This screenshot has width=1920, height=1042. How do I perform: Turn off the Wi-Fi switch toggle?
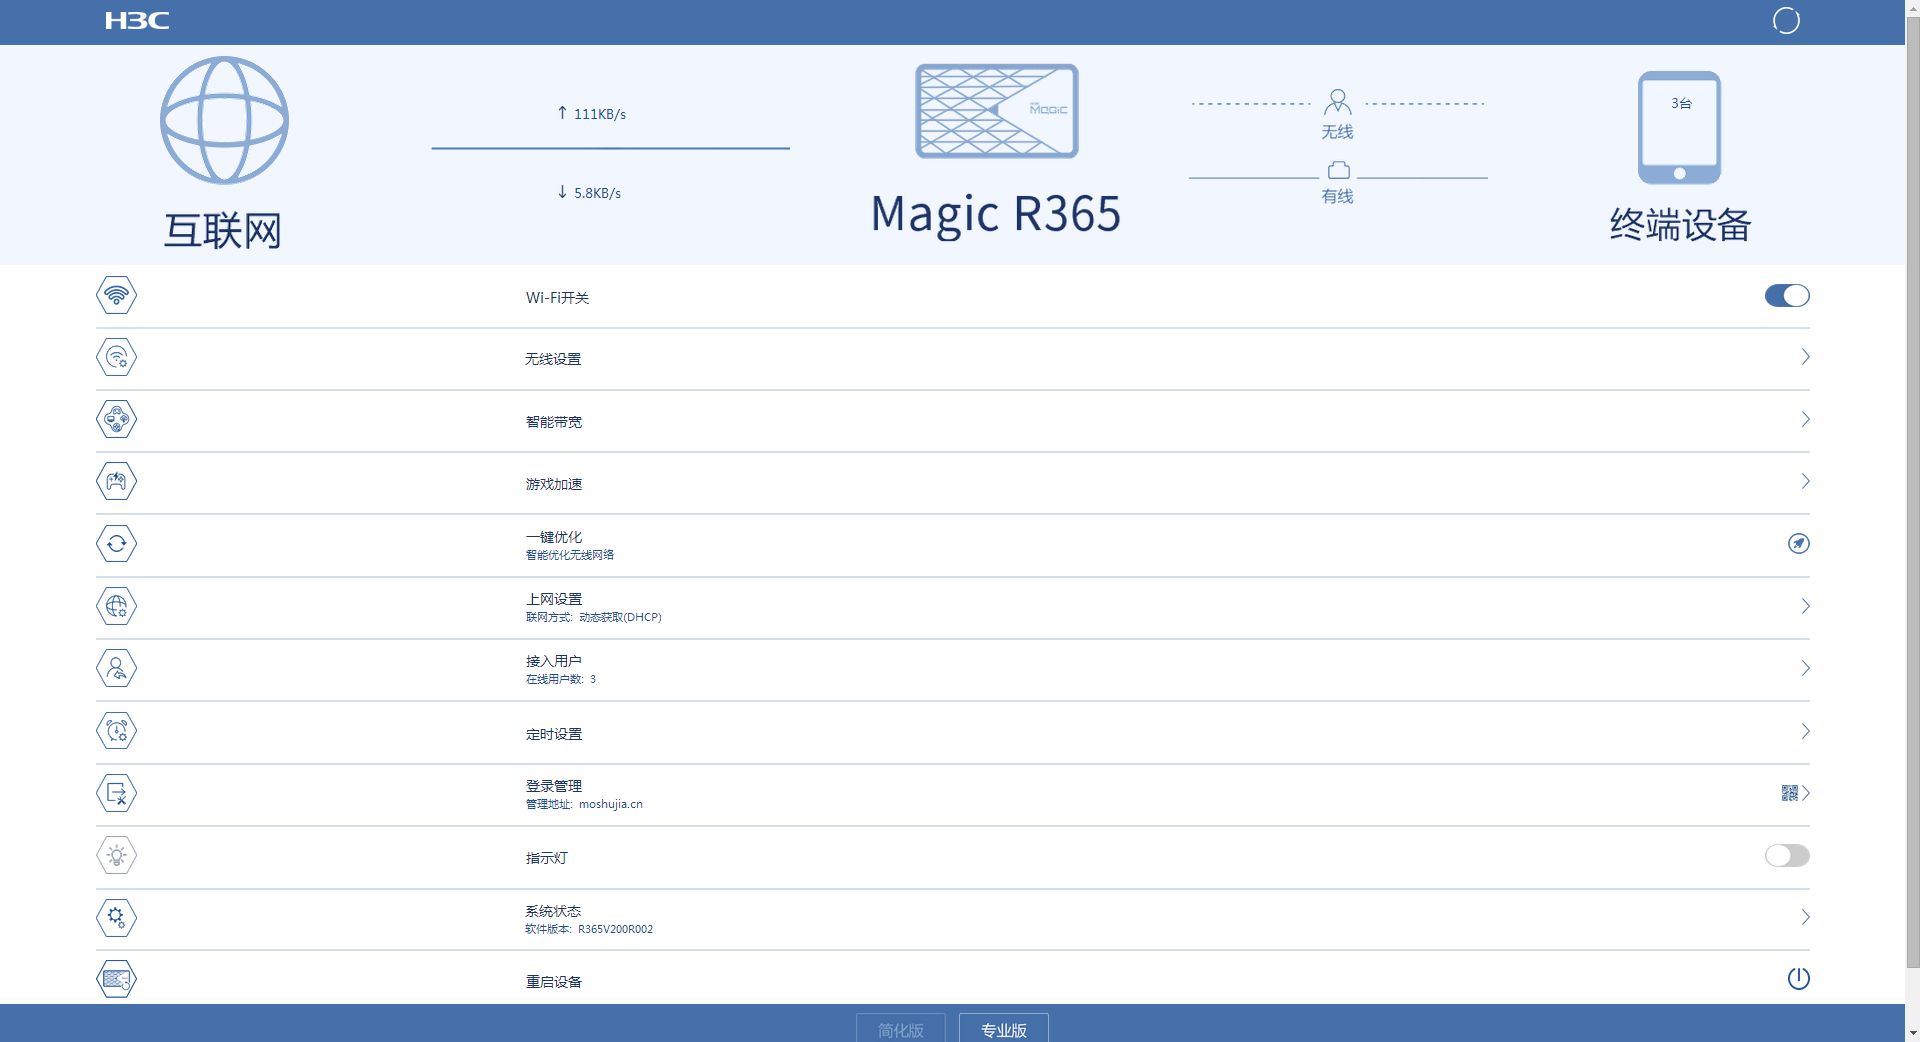click(x=1787, y=295)
